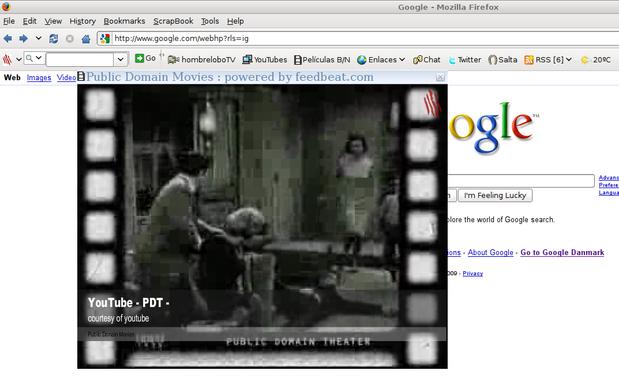The height and width of the screenshot is (389, 619).
Task: Click the film icon beside Public Domain Movies
Action: coord(81,76)
